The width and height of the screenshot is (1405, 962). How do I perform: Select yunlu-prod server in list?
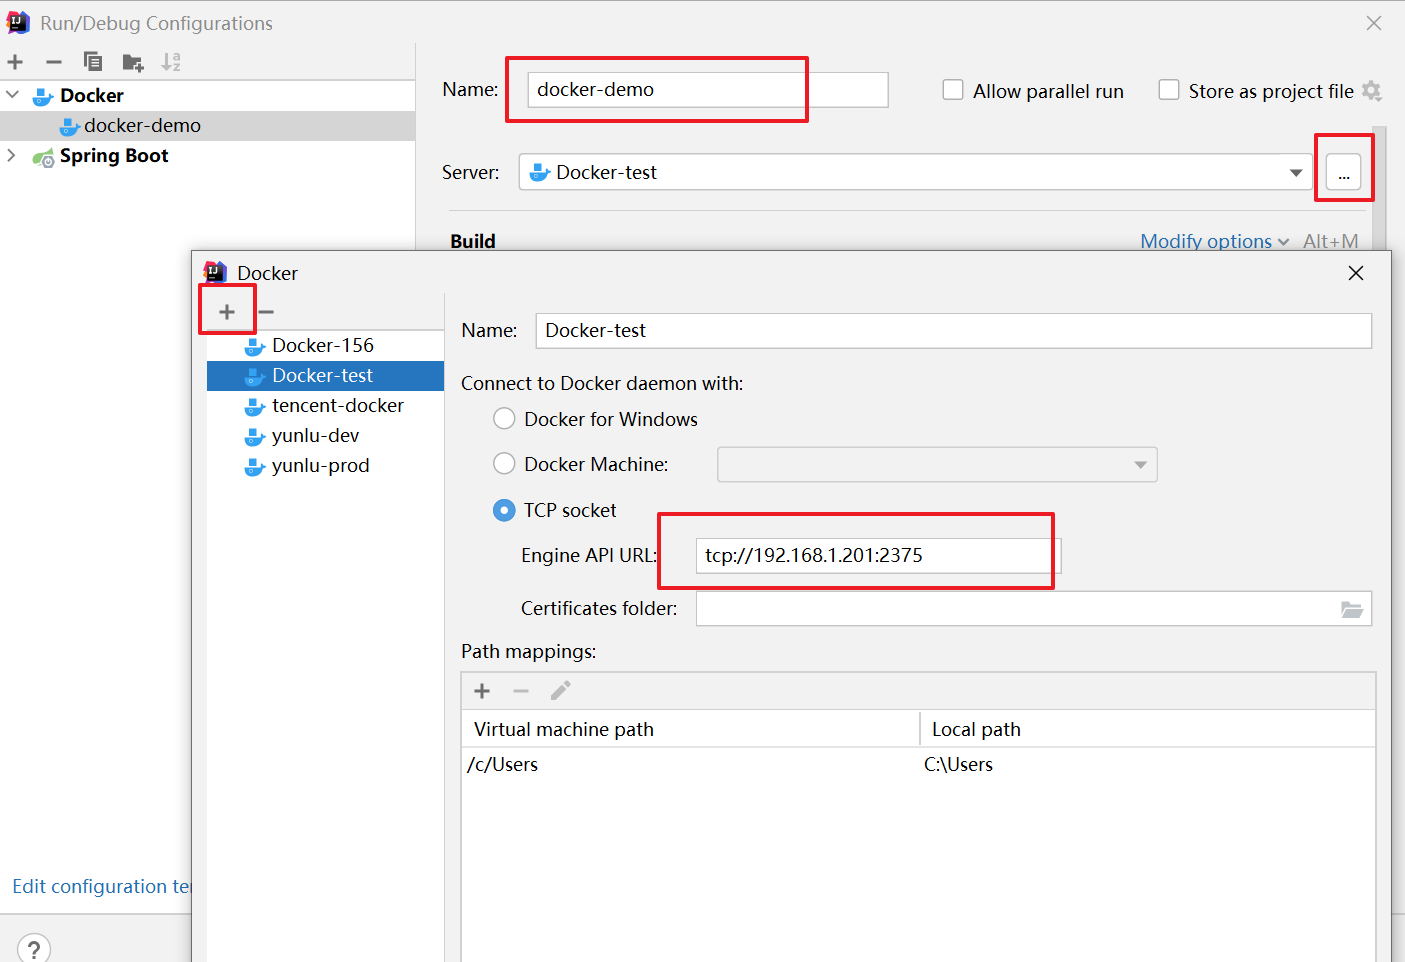[x=325, y=465]
